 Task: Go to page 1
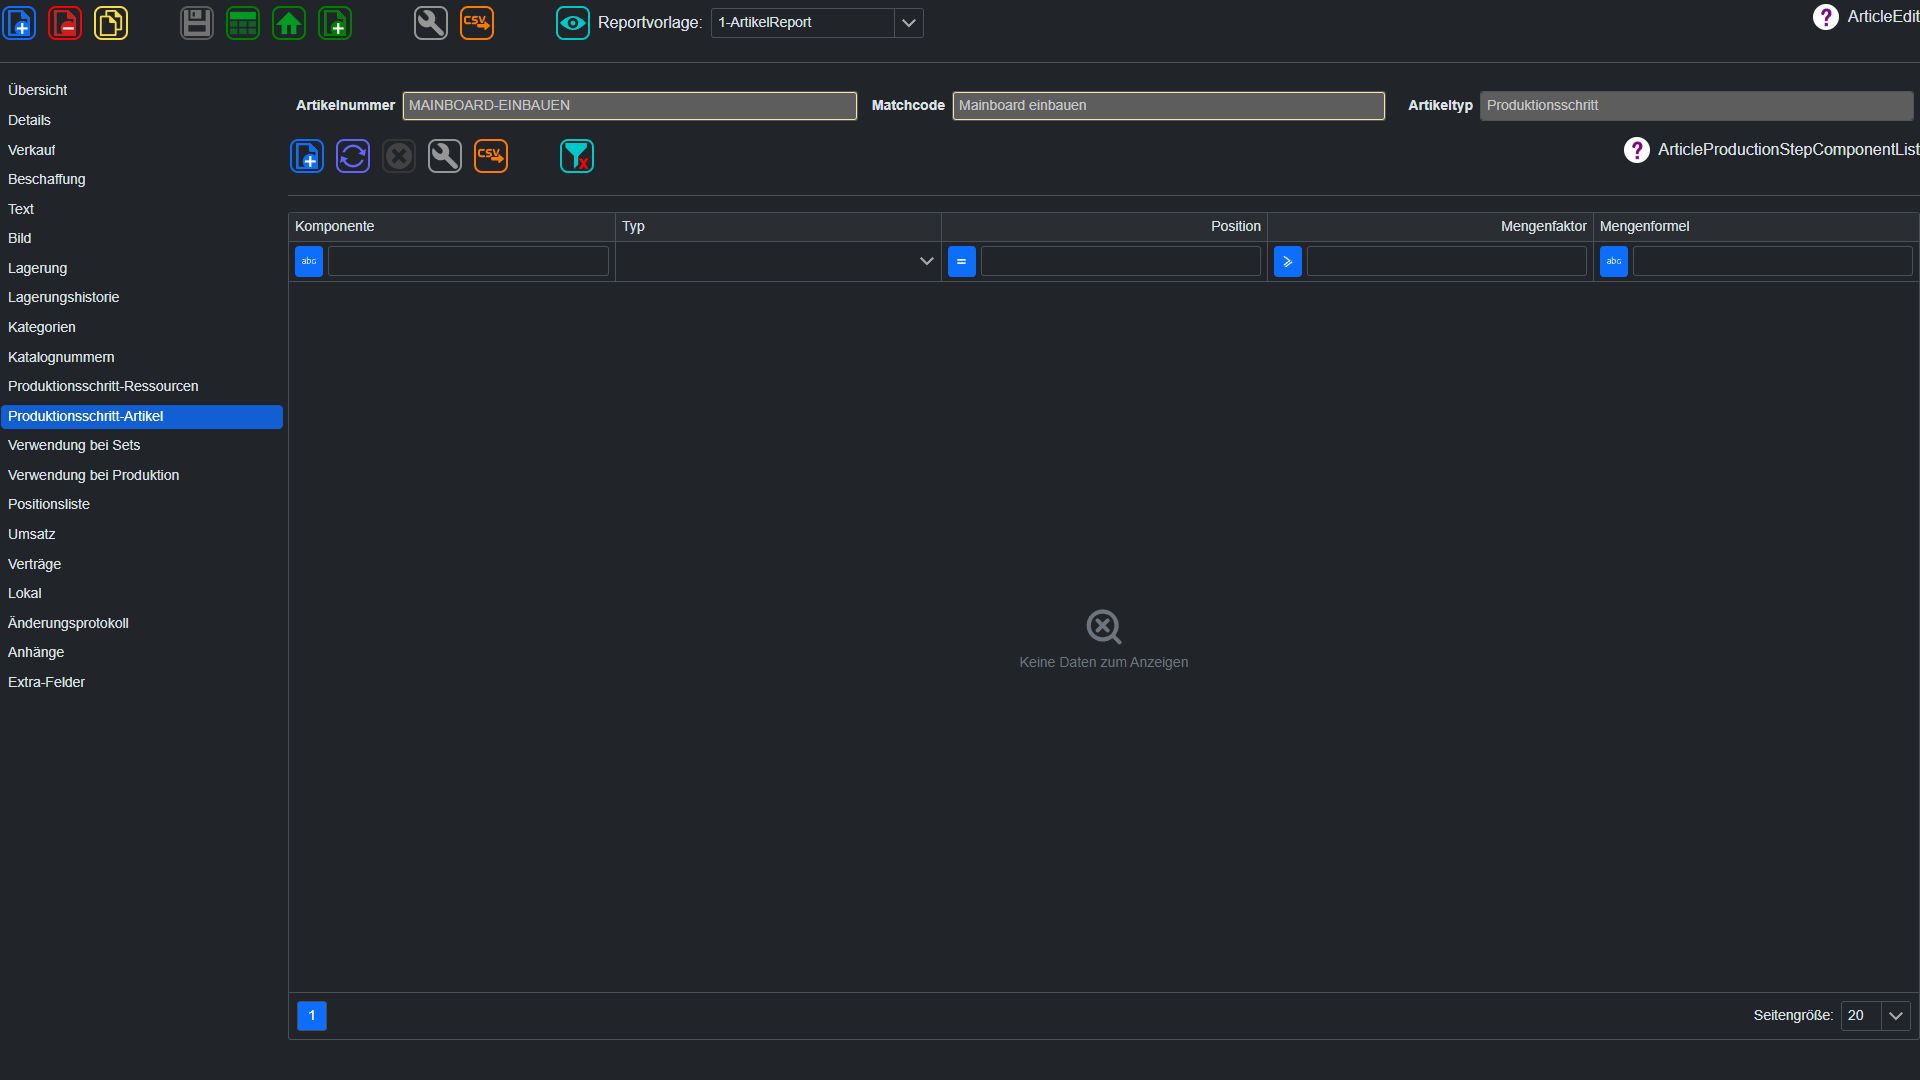tap(312, 1016)
